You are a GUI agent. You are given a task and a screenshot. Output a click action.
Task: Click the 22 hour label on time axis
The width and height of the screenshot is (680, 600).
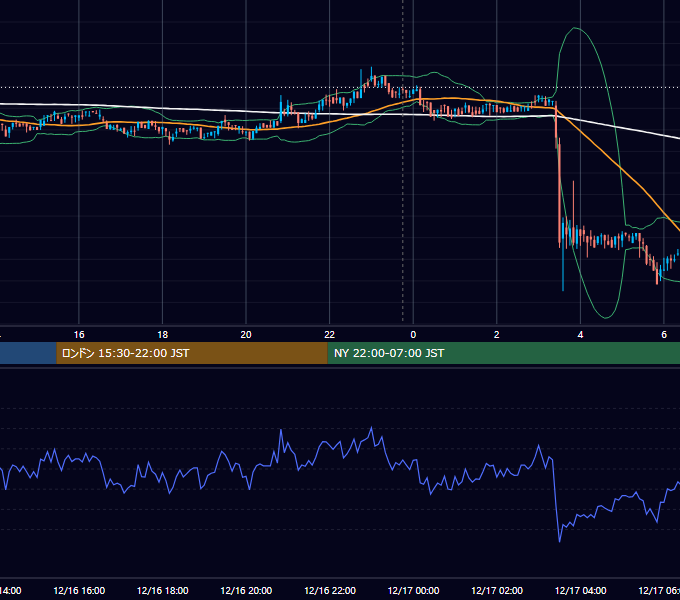coord(330,335)
